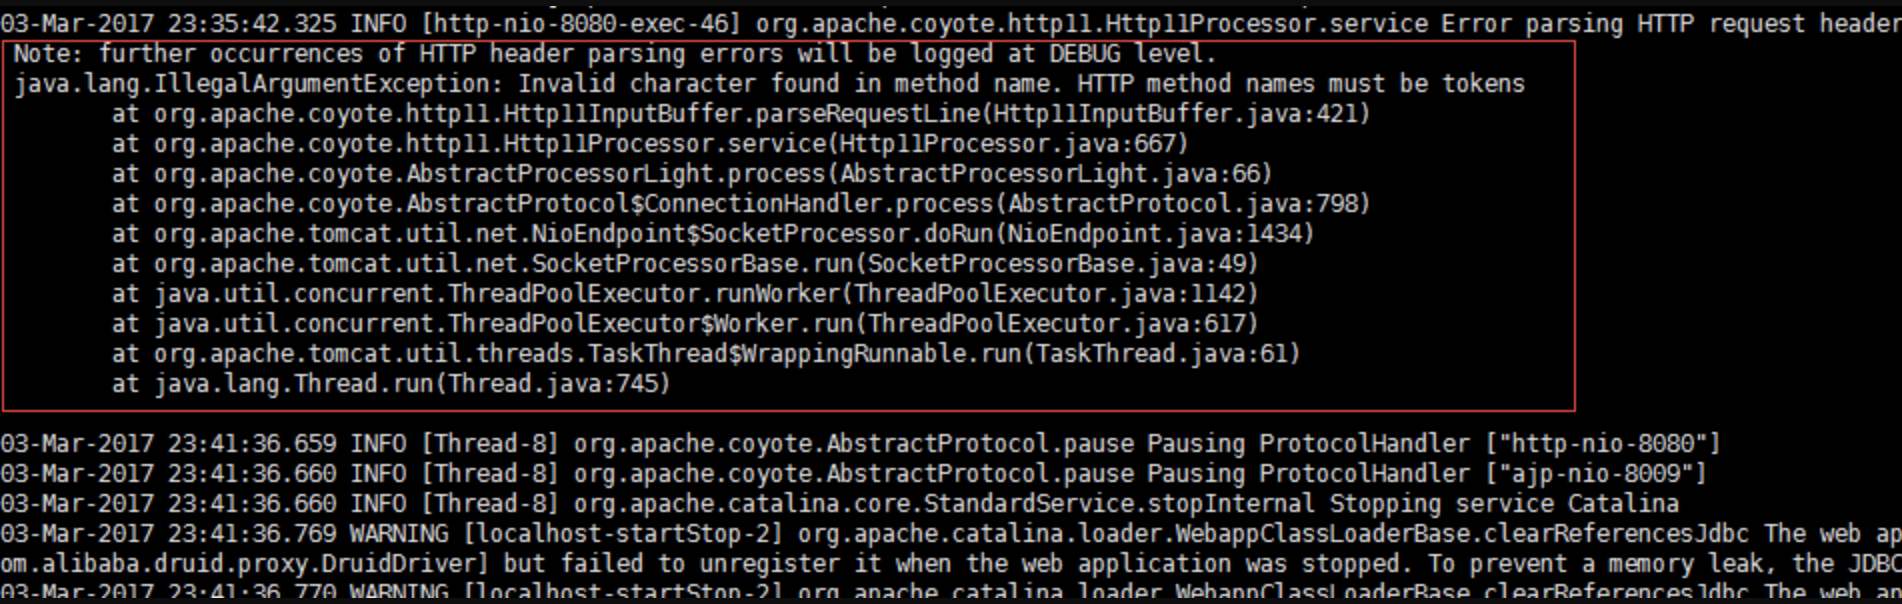
Task: Click the [http-nio-8080-exec-46] thread name
Action: click(x=580, y=24)
